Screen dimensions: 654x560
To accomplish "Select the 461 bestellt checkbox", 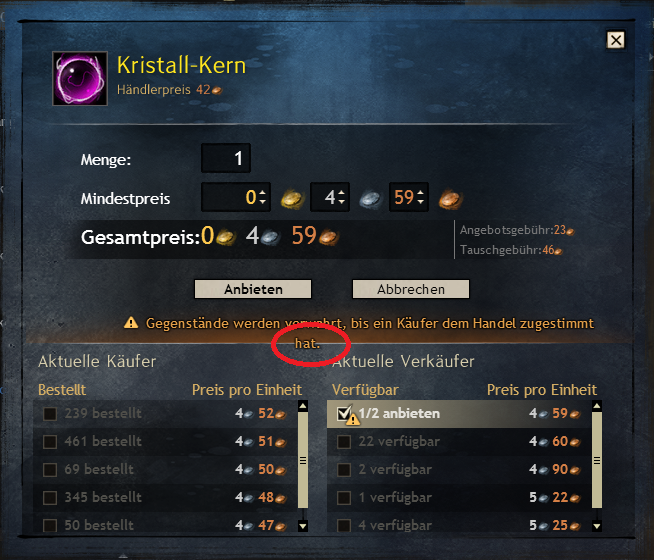I will point(50,442).
